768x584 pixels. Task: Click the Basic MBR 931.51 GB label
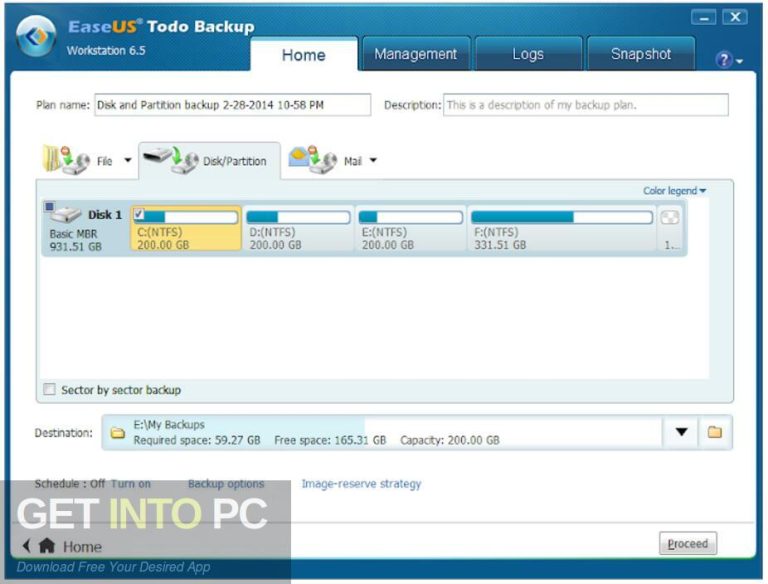pyautogui.click(x=75, y=240)
